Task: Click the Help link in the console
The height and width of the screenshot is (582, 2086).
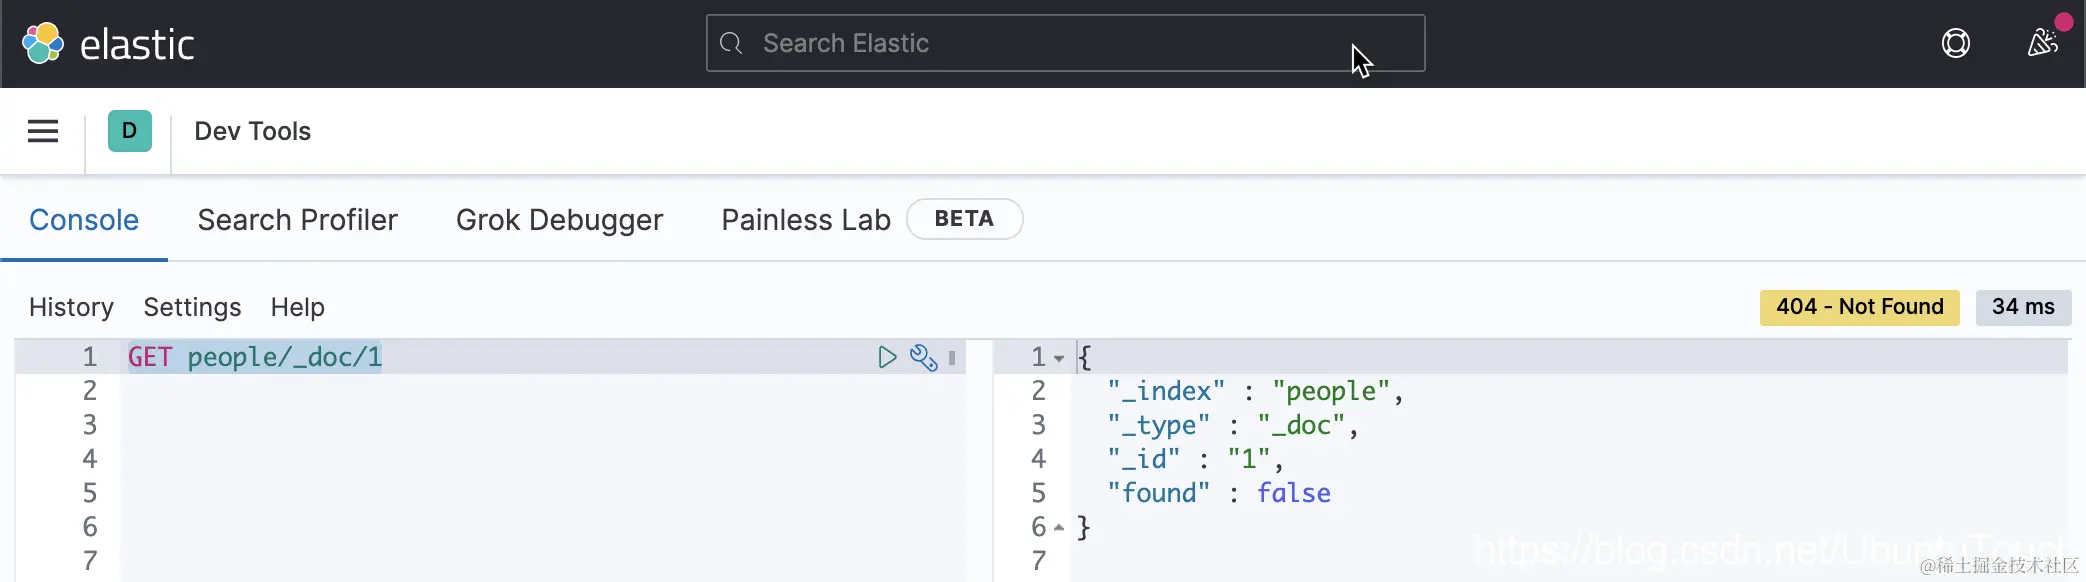Action: click(297, 307)
